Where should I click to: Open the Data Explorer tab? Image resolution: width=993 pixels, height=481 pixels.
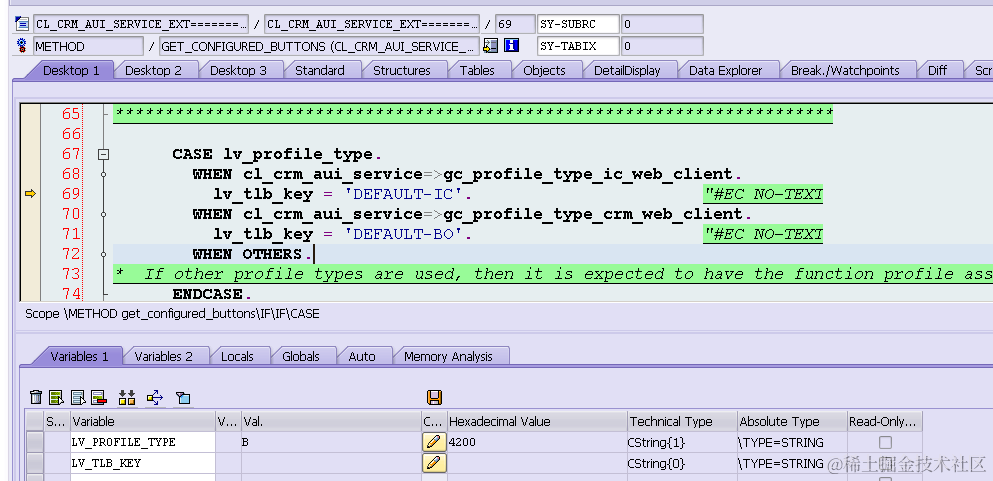click(726, 70)
